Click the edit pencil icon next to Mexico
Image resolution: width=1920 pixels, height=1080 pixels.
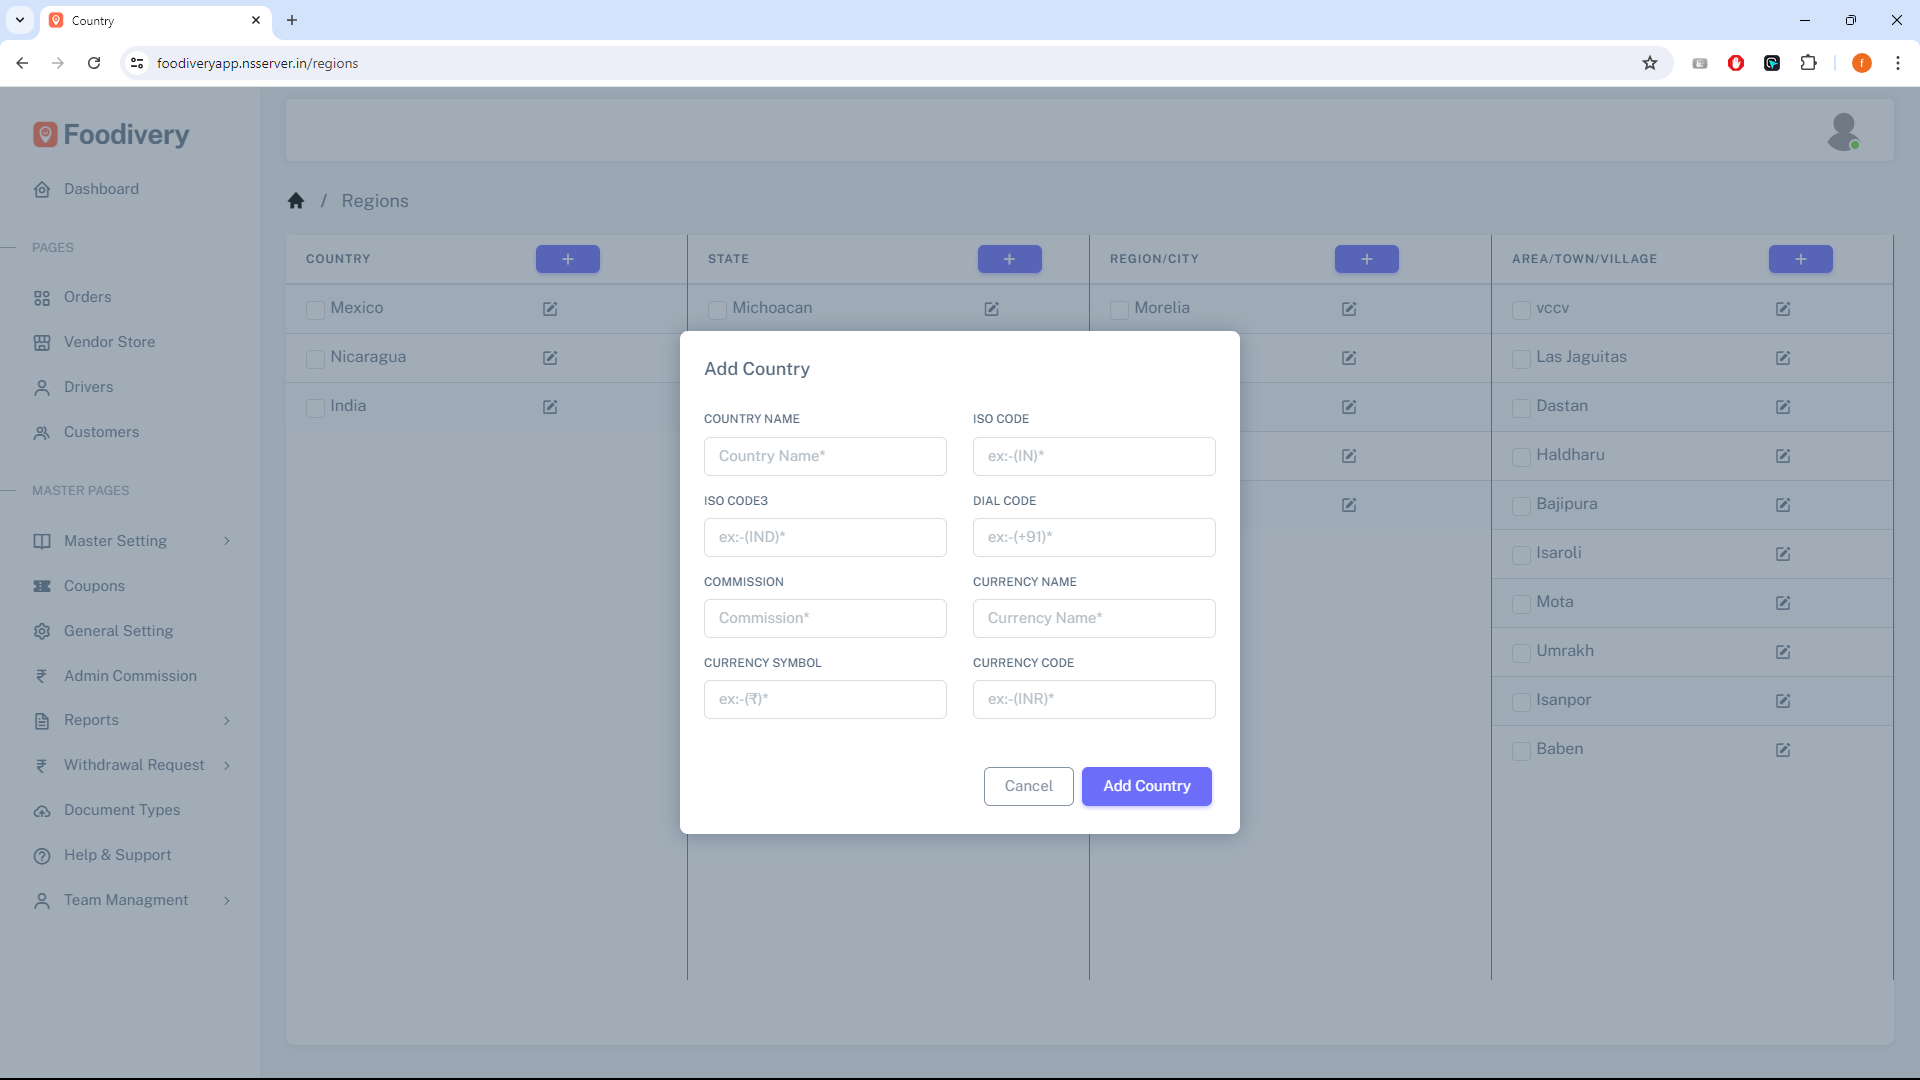[x=550, y=309]
